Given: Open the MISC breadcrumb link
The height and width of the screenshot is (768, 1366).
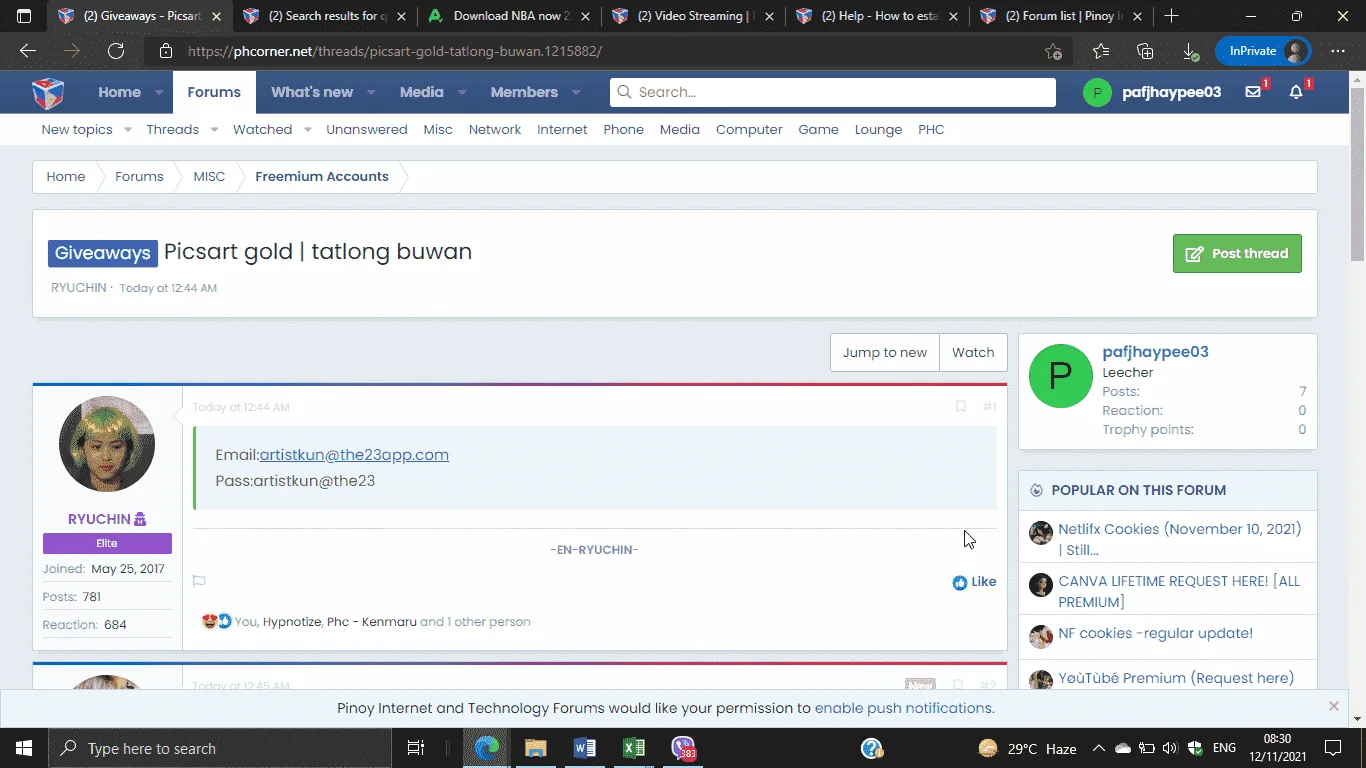Looking at the screenshot, I should click(x=209, y=177).
